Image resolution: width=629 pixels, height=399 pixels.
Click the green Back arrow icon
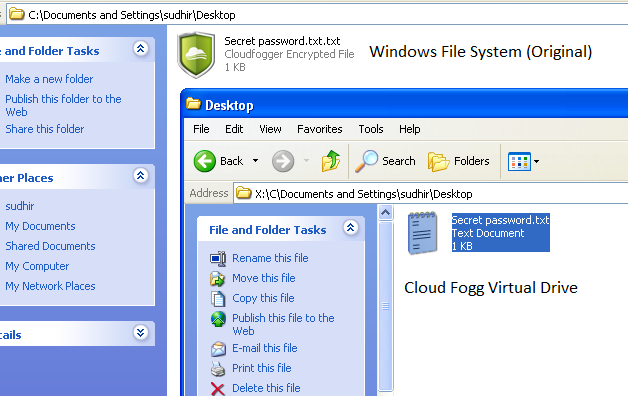tap(205, 161)
